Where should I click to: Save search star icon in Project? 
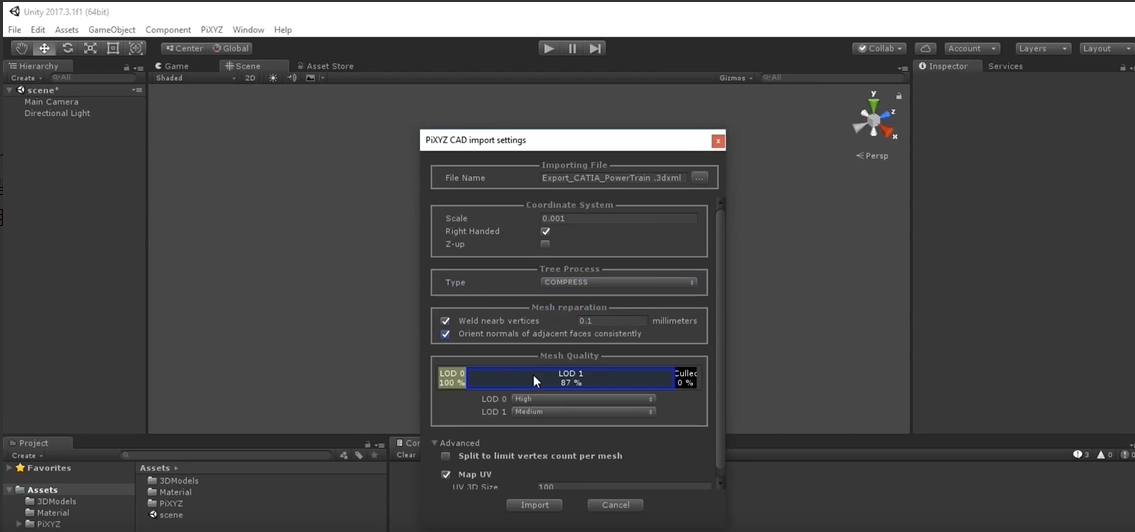coord(374,456)
